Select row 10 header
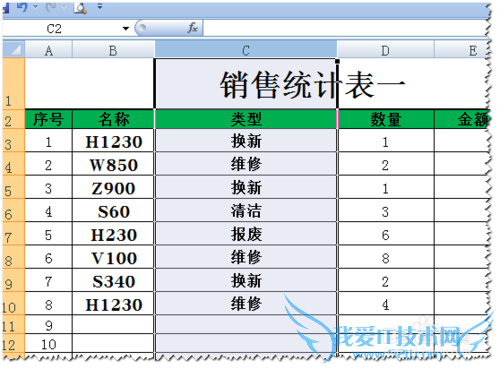This screenshot has width=500, height=369. click(x=14, y=303)
